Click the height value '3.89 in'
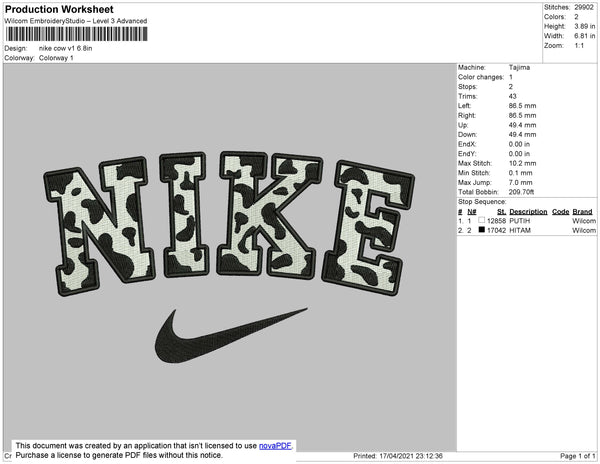This screenshot has height=464, width=600. tap(585, 26)
